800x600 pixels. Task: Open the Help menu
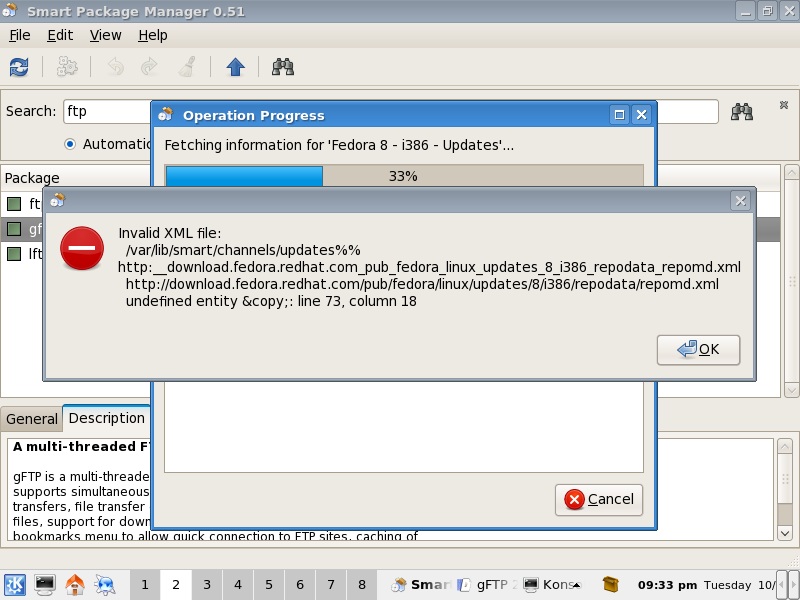pos(153,35)
